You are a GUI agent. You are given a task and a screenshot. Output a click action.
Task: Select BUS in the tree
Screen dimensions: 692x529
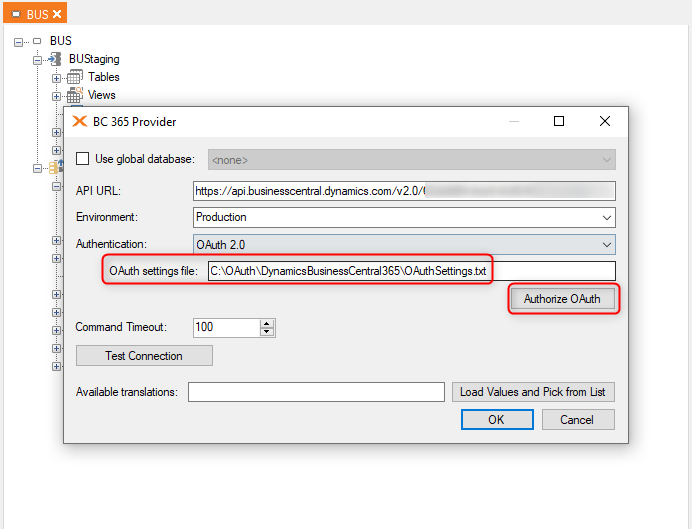click(x=60, y=41)
